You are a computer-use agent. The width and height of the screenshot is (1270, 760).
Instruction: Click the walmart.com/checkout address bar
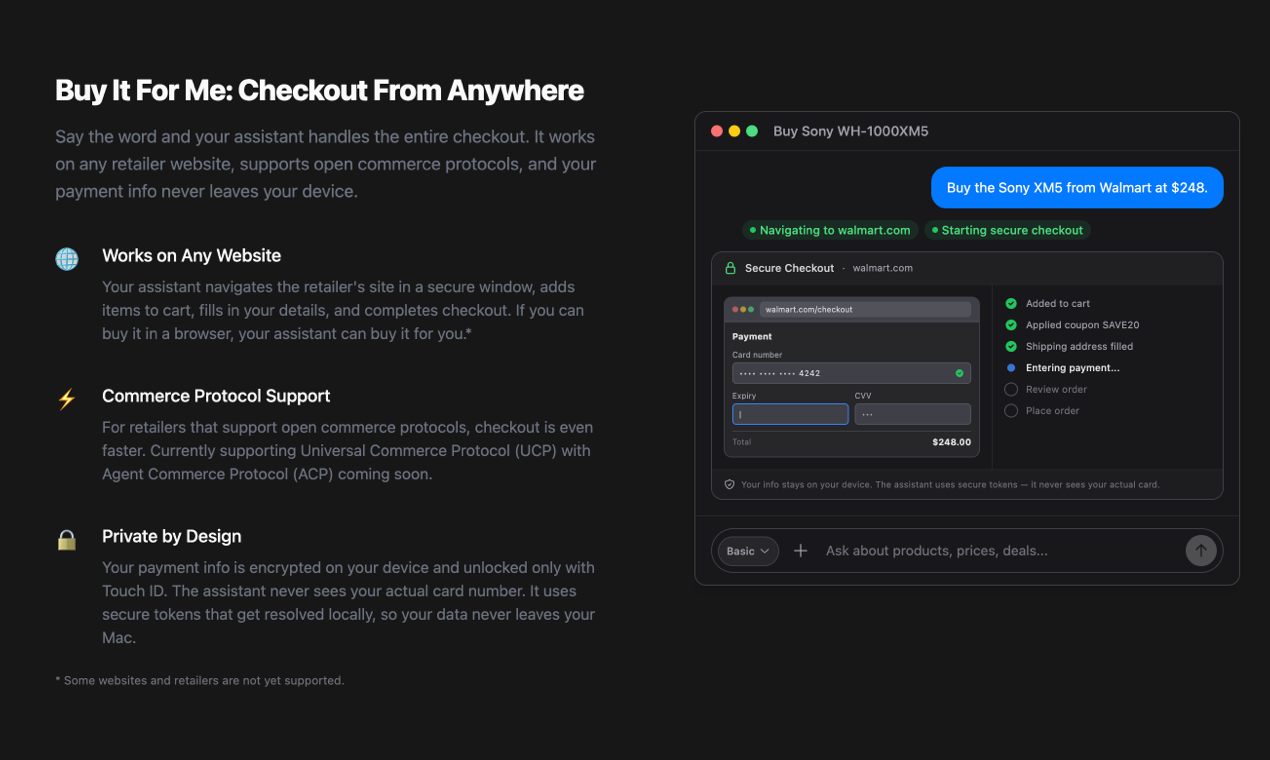[865, 309]
